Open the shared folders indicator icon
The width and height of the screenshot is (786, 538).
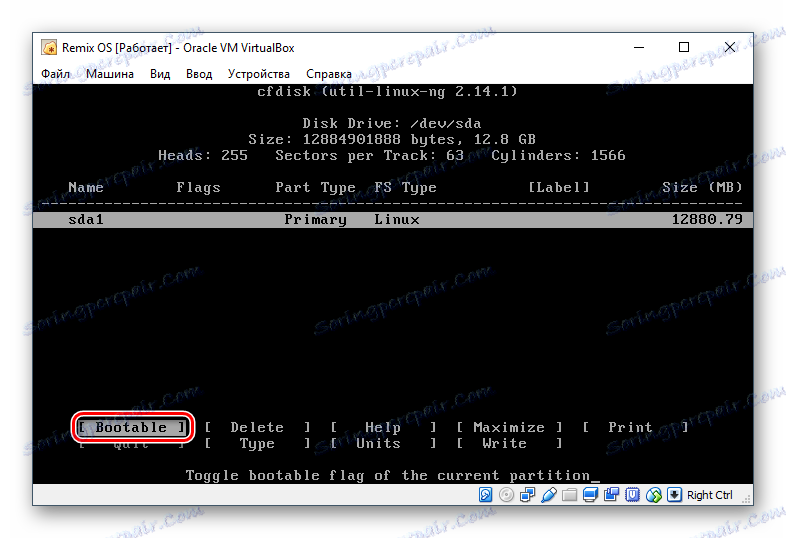coord(569,495)
